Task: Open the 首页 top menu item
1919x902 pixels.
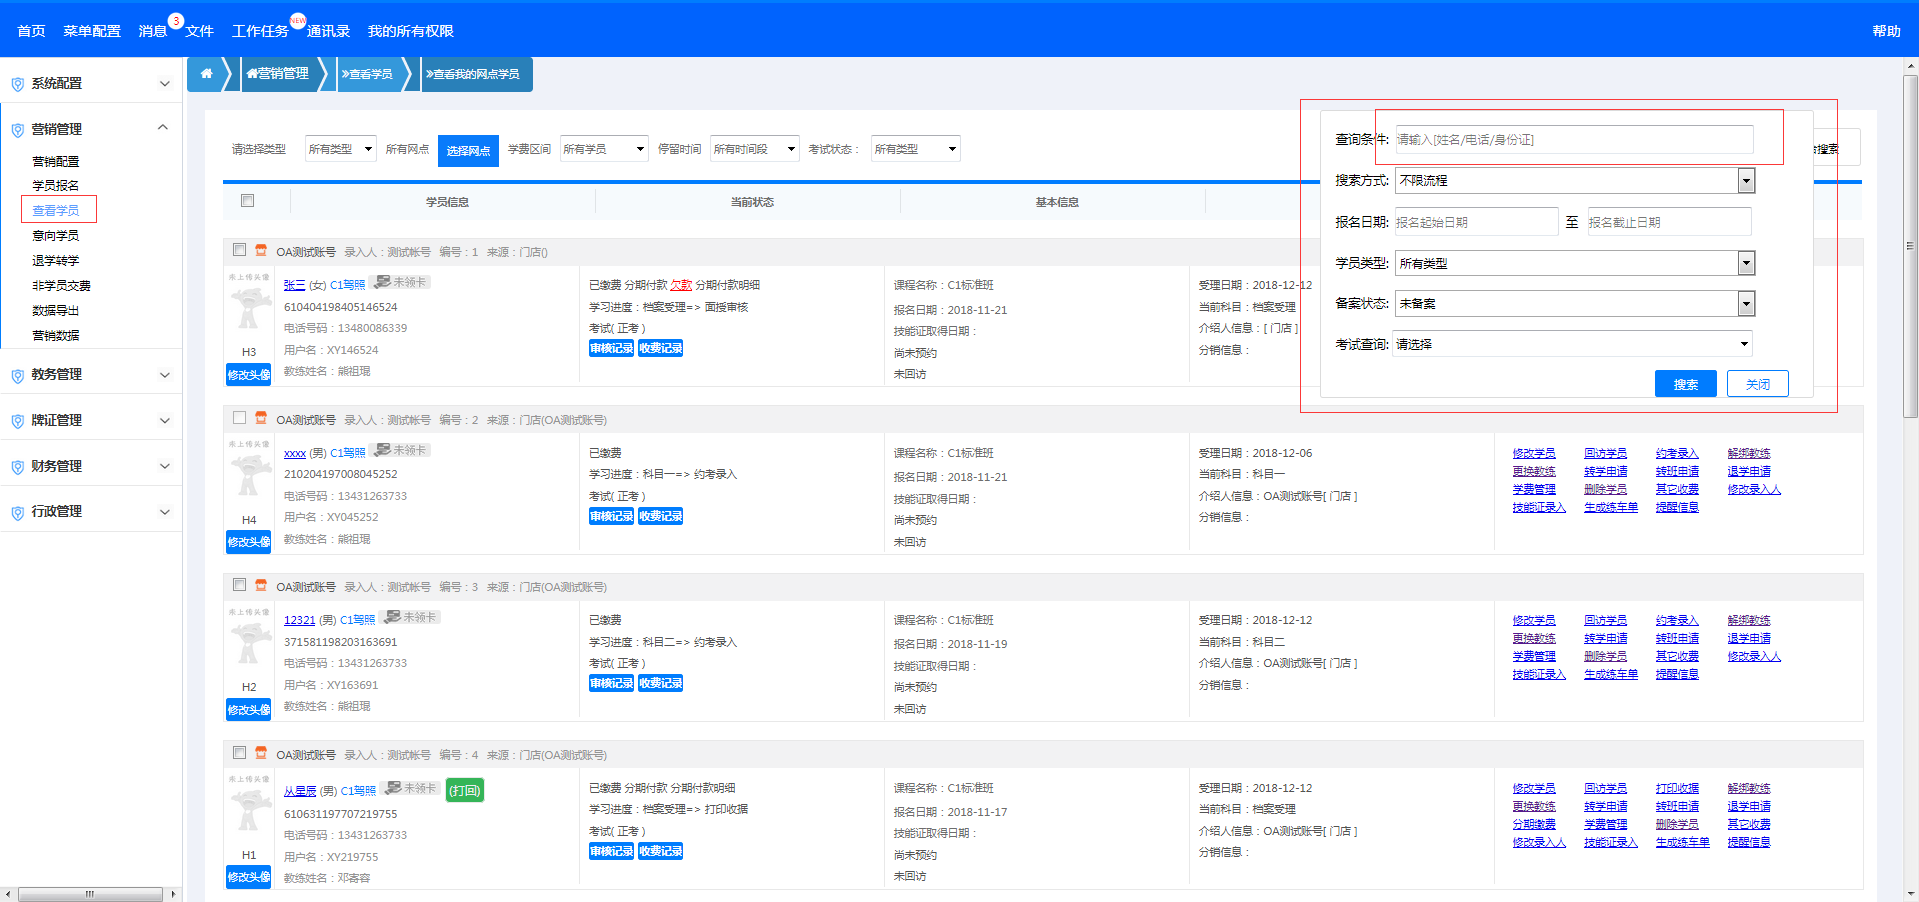Action: pyautogui.click(x=31, y=31)
